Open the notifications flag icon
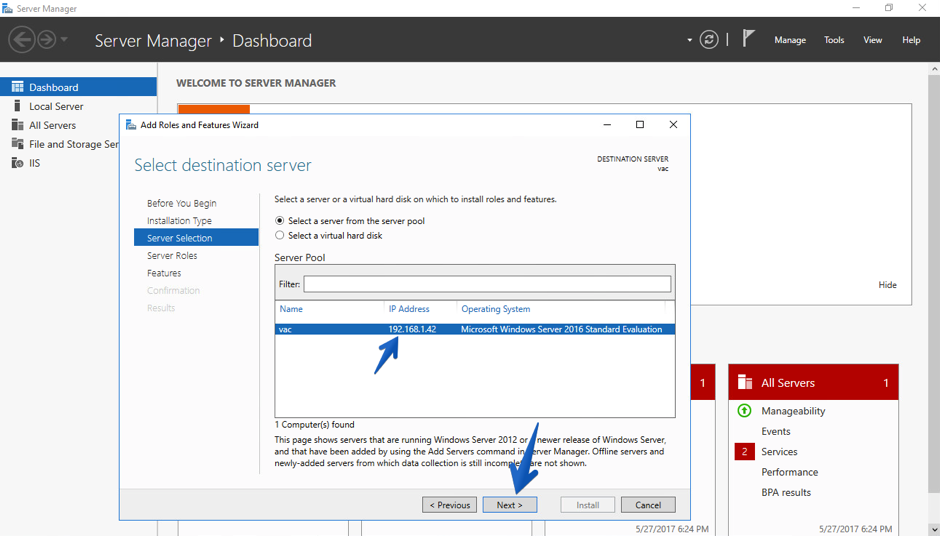940x536 pixels. point(748,39)
